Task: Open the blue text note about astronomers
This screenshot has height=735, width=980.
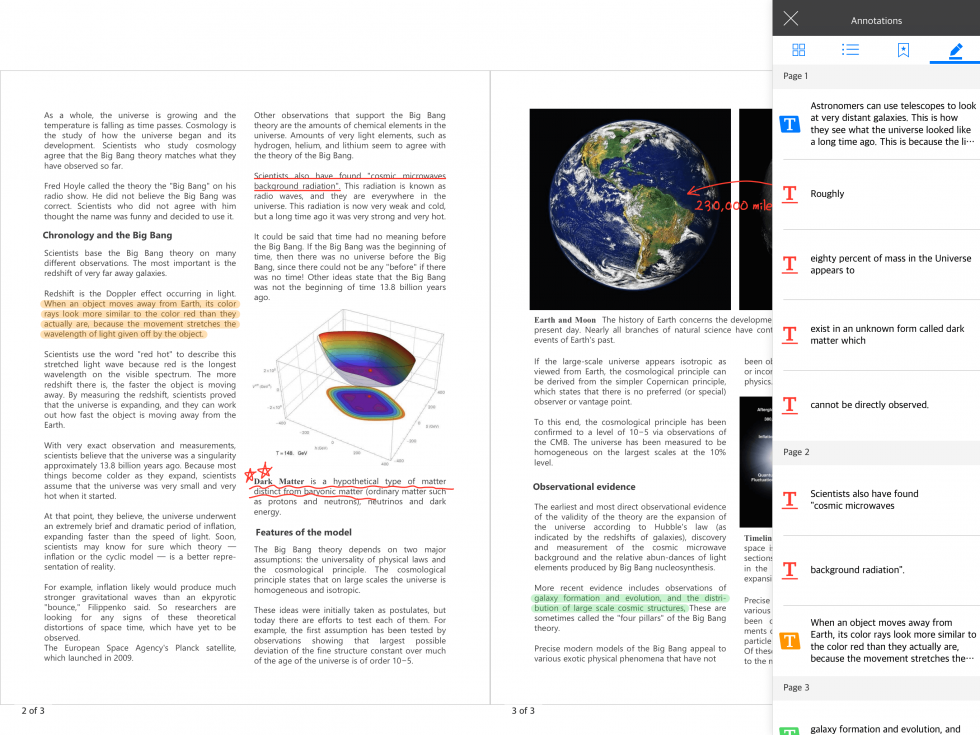Action: 876,124
